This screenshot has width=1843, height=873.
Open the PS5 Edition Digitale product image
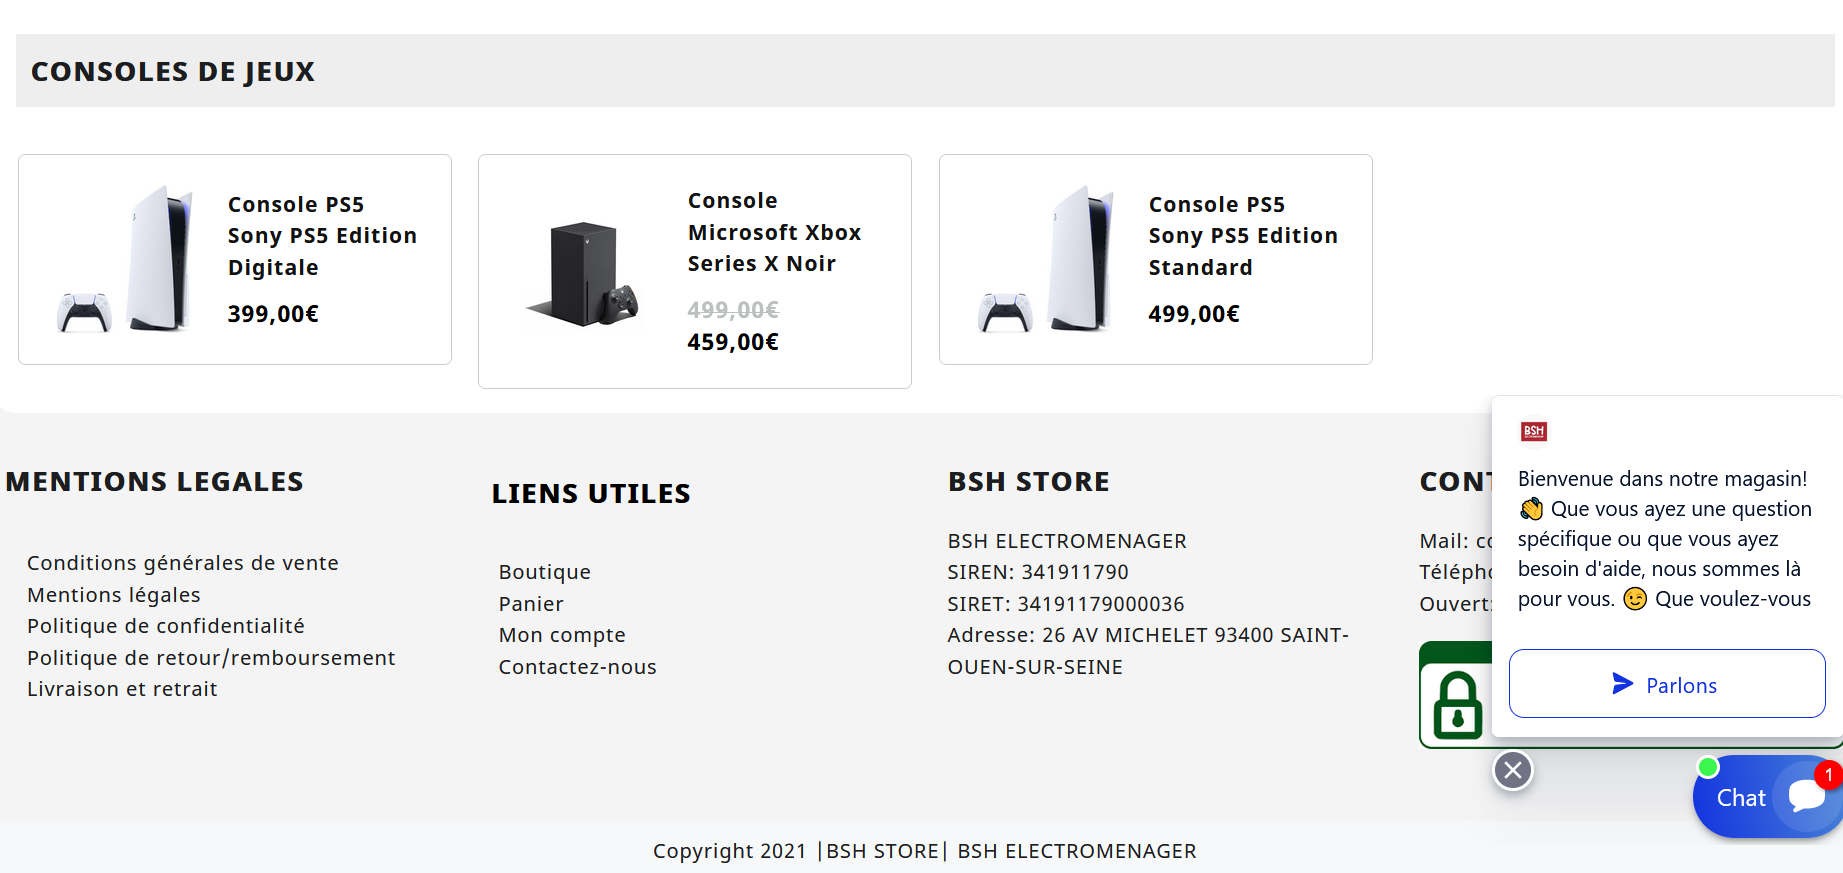125,259
